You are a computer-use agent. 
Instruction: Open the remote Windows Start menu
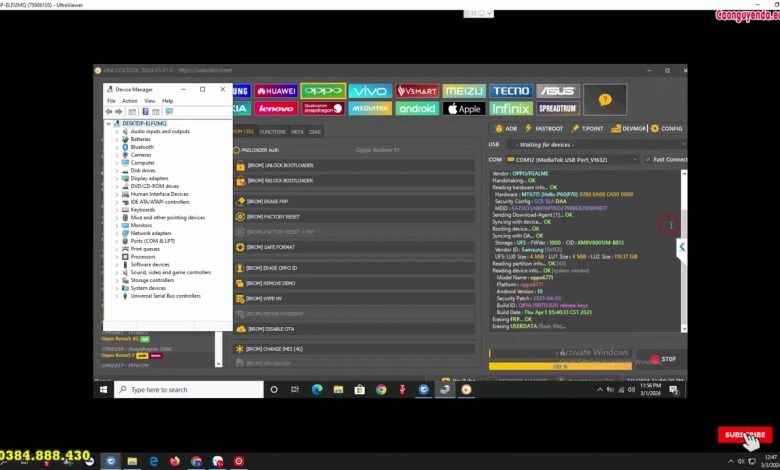click(x=103, y=390)
